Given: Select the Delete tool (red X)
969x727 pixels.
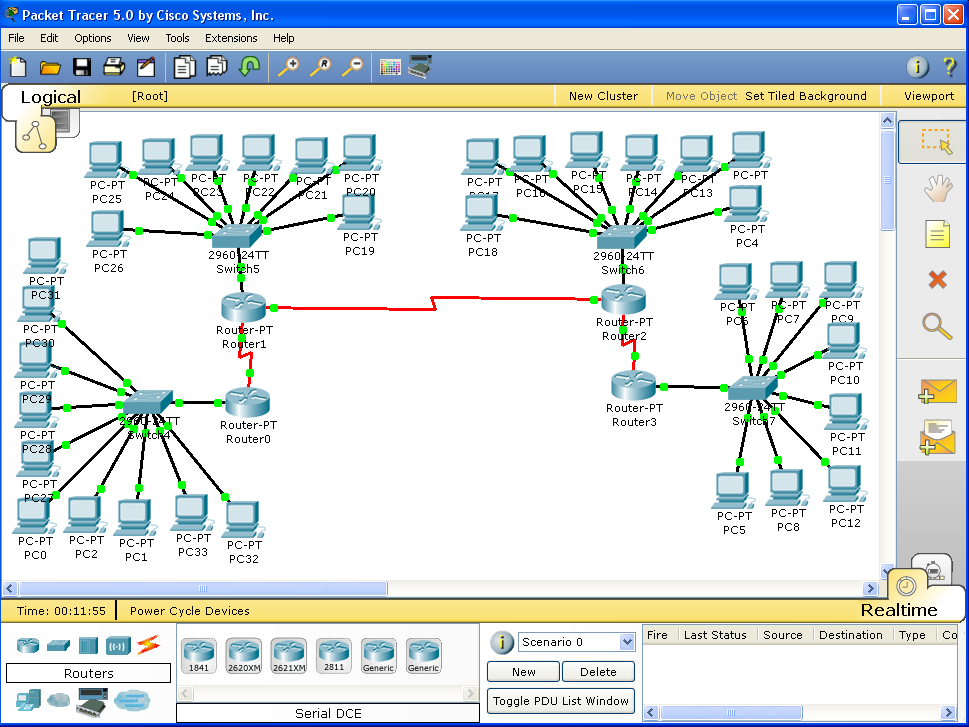Looking at the screenshot, I should pyautogui.click(x=936, y=280).
